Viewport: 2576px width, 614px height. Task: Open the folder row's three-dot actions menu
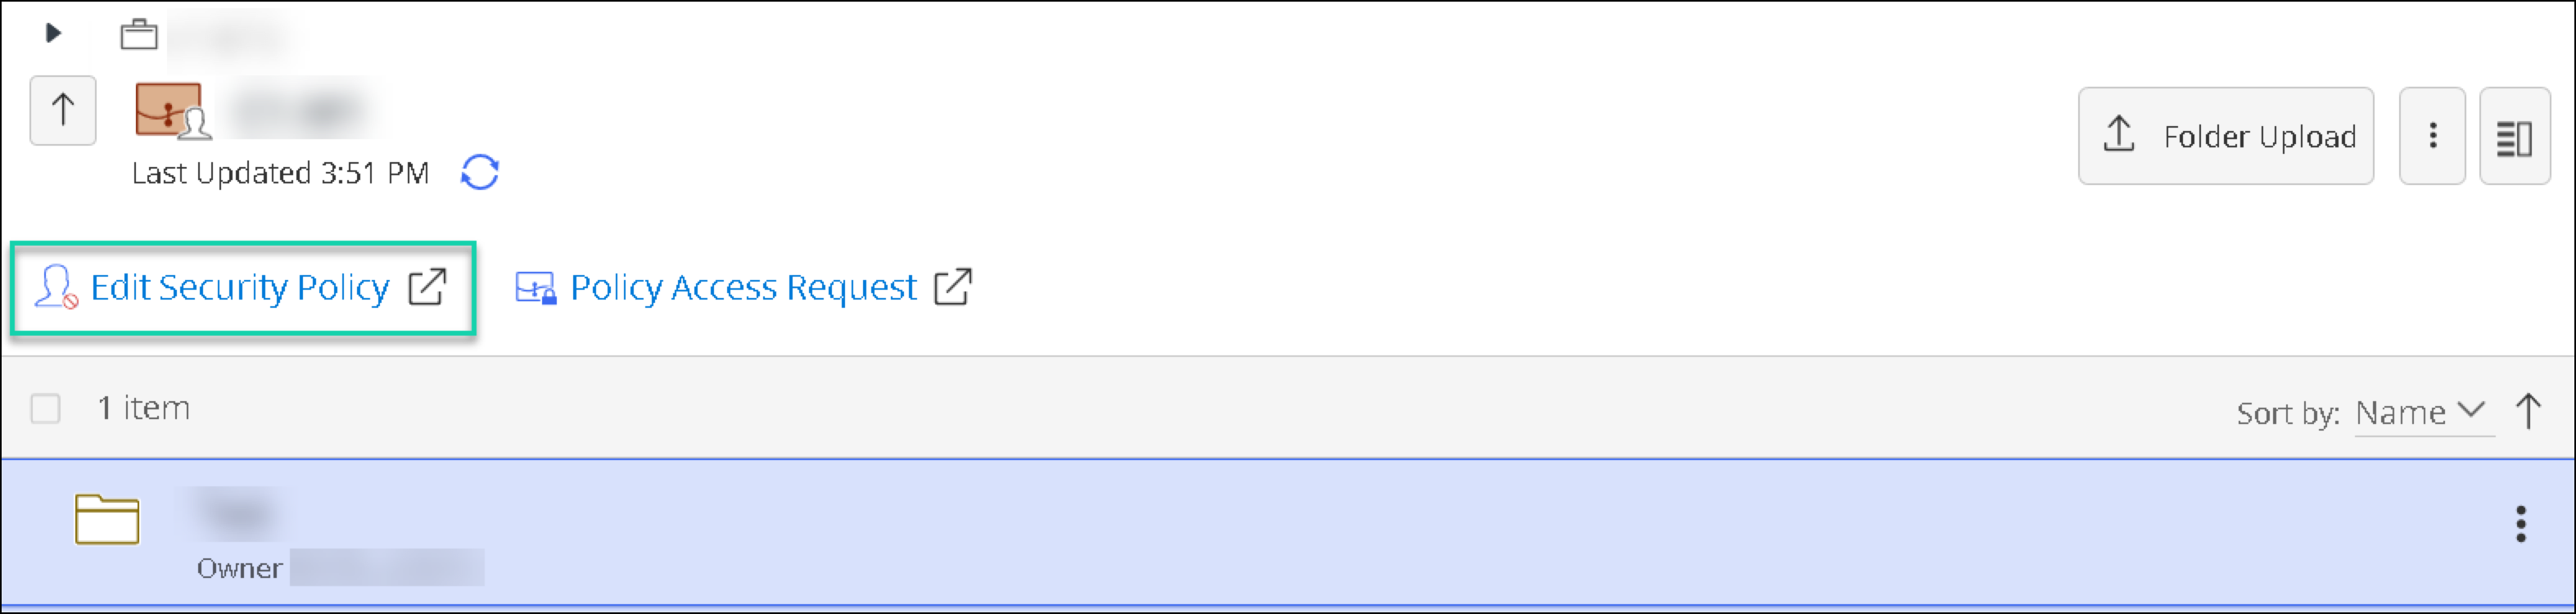(x=2520, y=524)
